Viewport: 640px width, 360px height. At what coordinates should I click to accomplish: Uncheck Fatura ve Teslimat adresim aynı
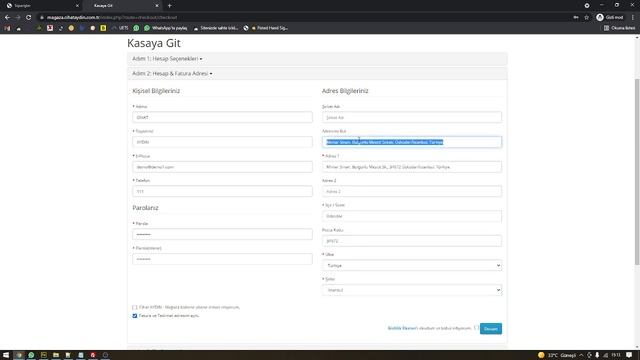point(135,316)
